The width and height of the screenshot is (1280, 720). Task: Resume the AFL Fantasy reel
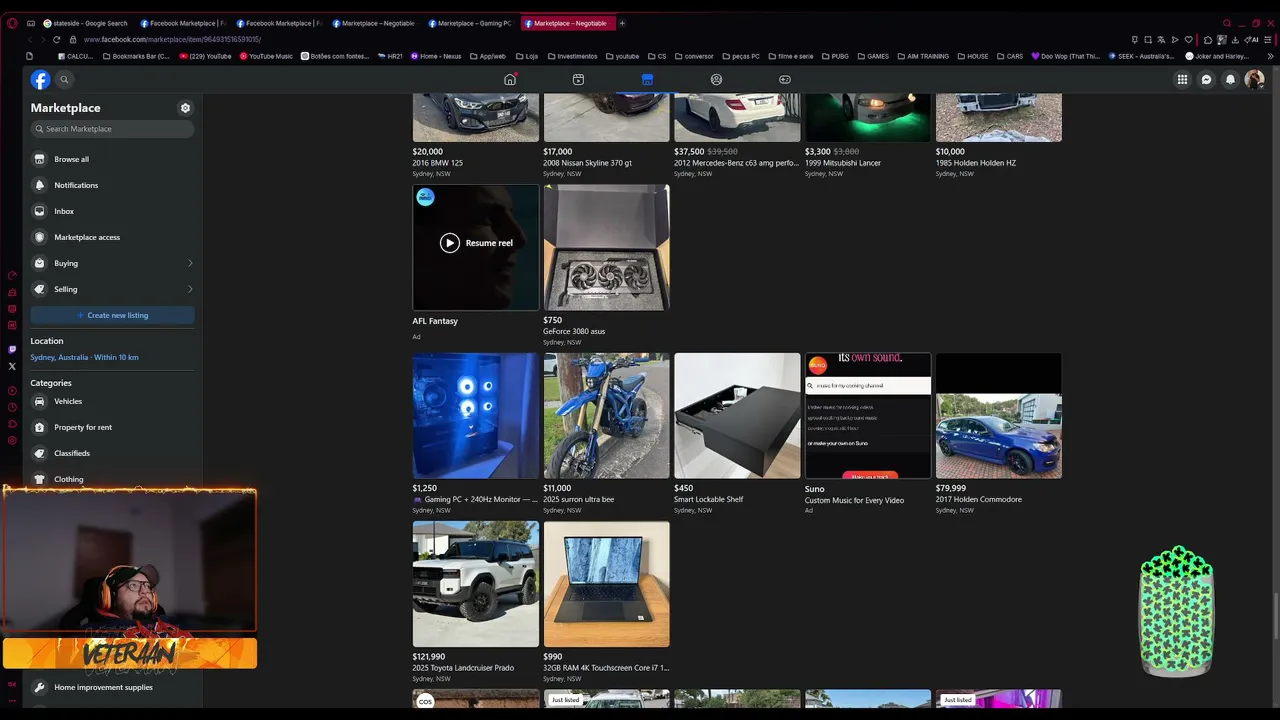(476, 243)
